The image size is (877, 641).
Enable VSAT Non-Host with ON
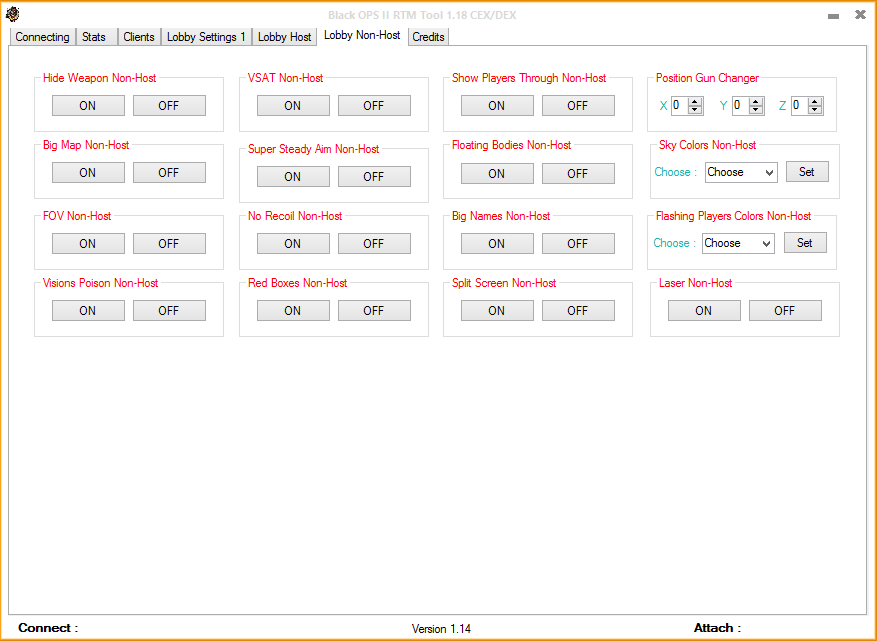[x=293, y=106]
